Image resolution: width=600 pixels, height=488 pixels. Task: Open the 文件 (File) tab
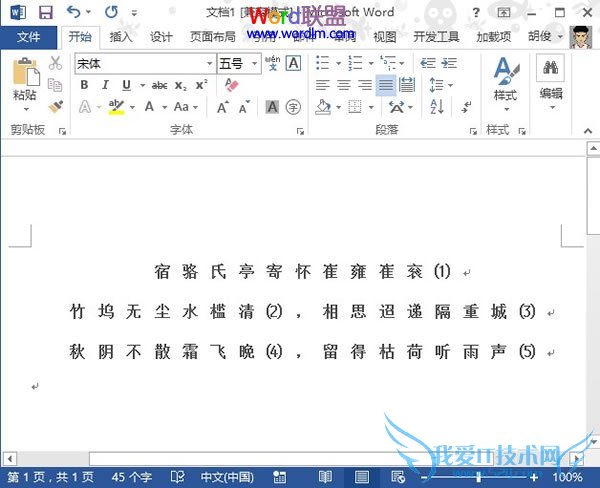tap(29, 37)
